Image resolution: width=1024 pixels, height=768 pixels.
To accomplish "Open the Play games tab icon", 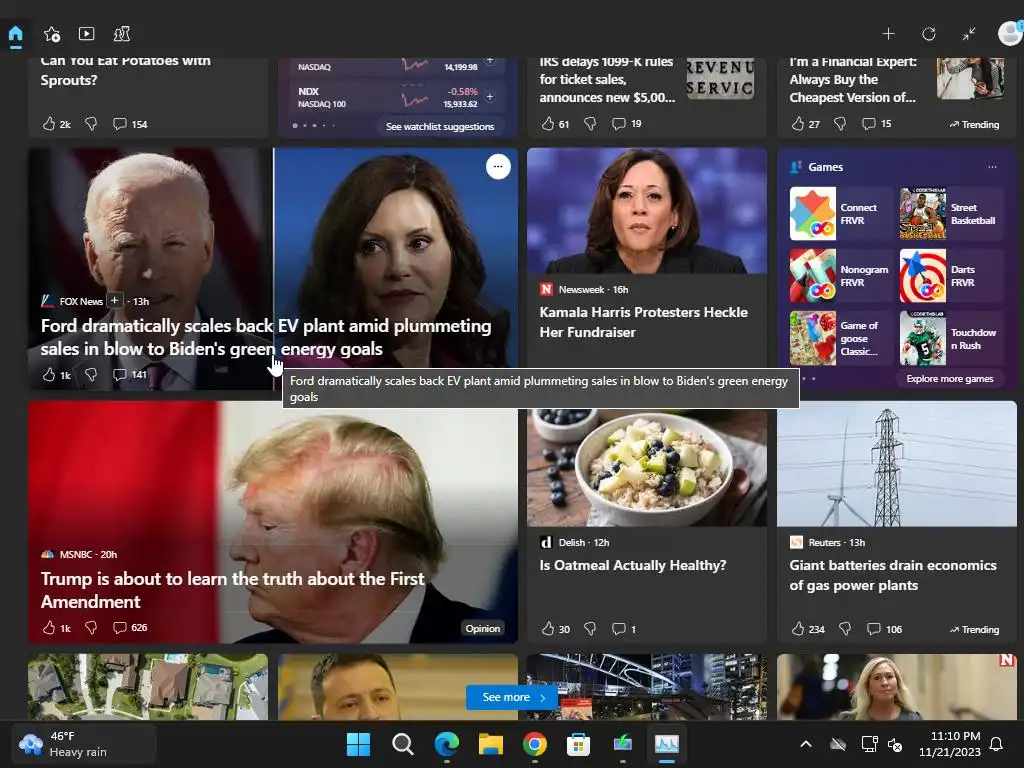I will [121, 34].
